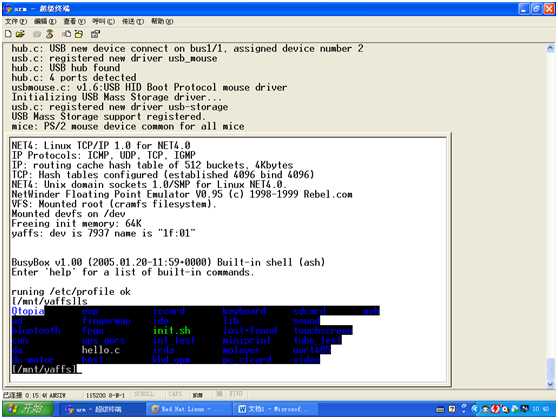Viewport: 558px width, 419px height.
Task: Click the Qtopia directory name in listing
Action: click(28, 311)
